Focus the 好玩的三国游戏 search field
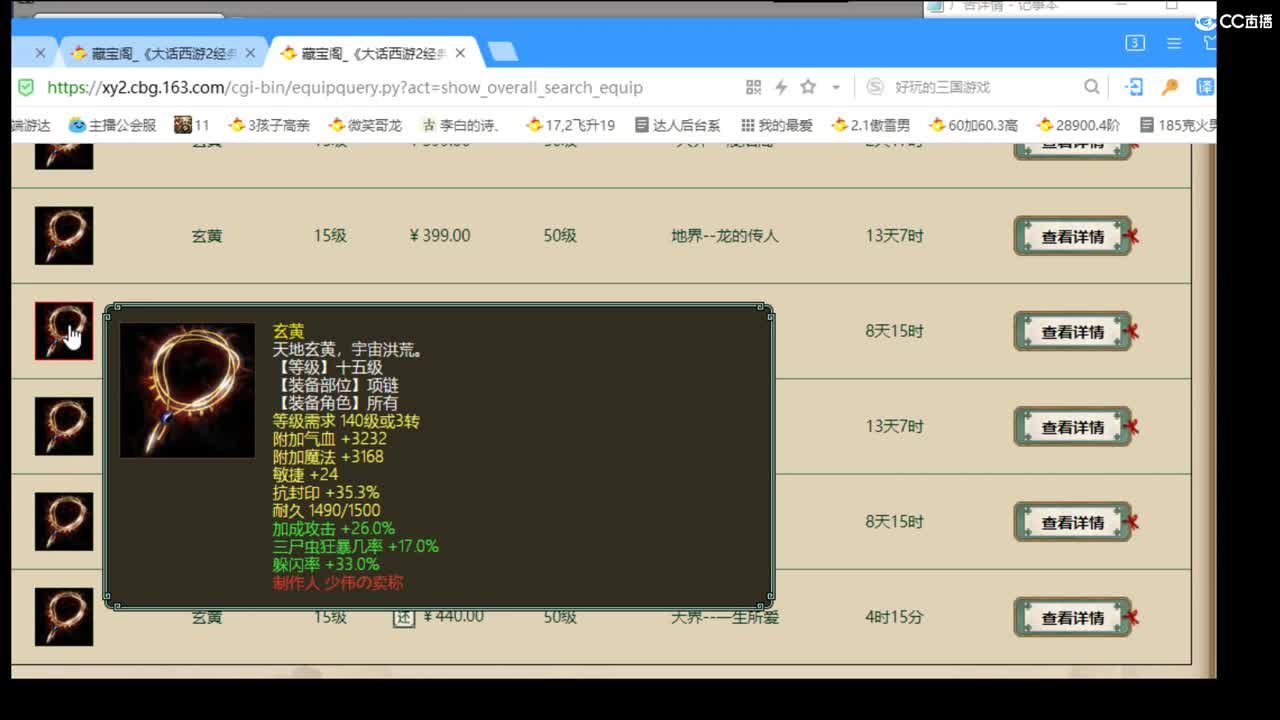 942,87
